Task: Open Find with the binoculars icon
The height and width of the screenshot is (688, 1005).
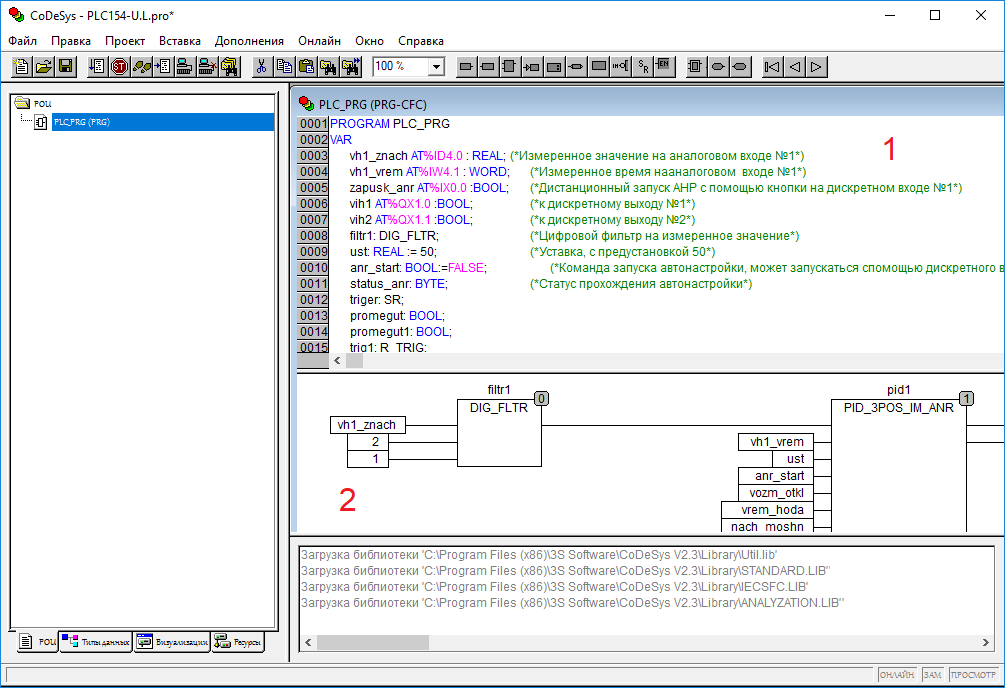Action: coord(328,67)
